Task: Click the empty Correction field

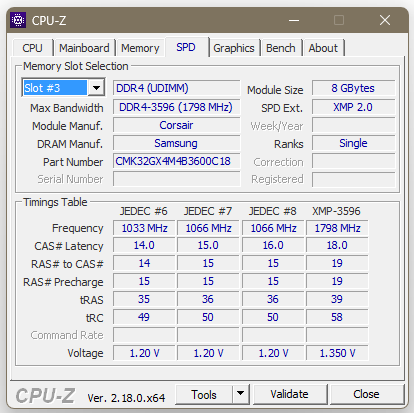Action: click(x=353, y=161)
